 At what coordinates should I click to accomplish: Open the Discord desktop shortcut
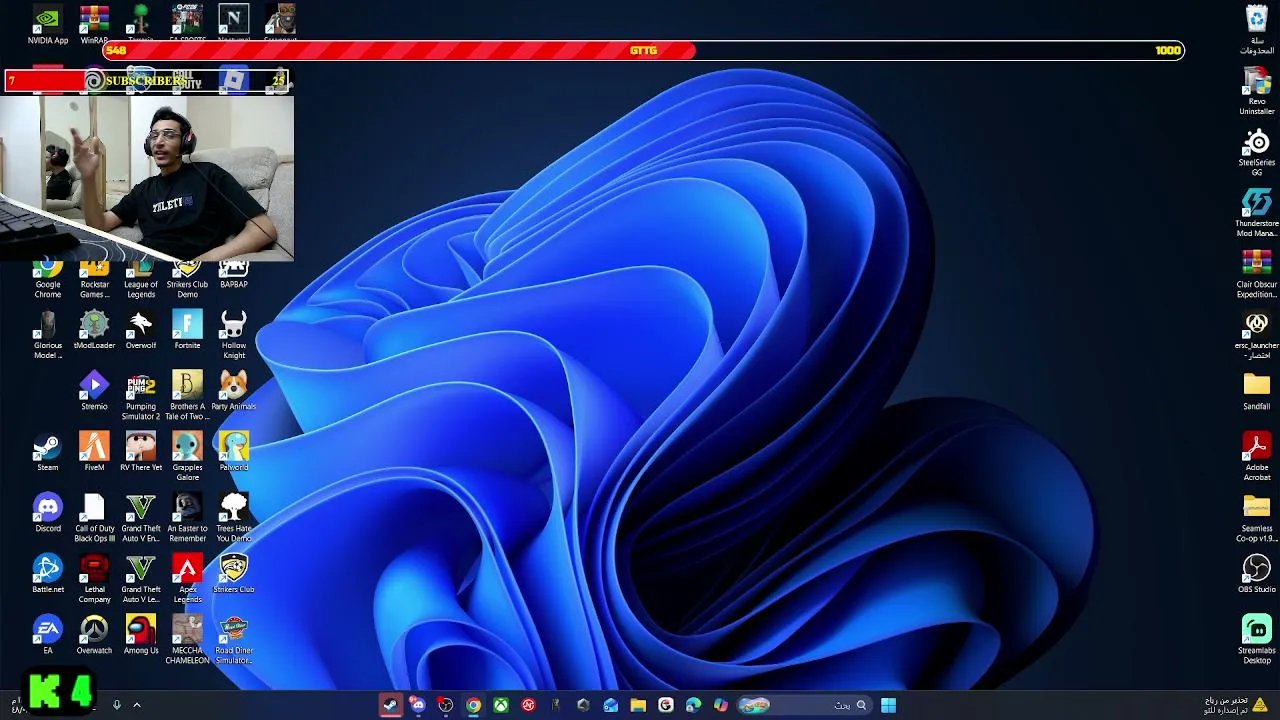pyautogui.click(x=47, y=513)
